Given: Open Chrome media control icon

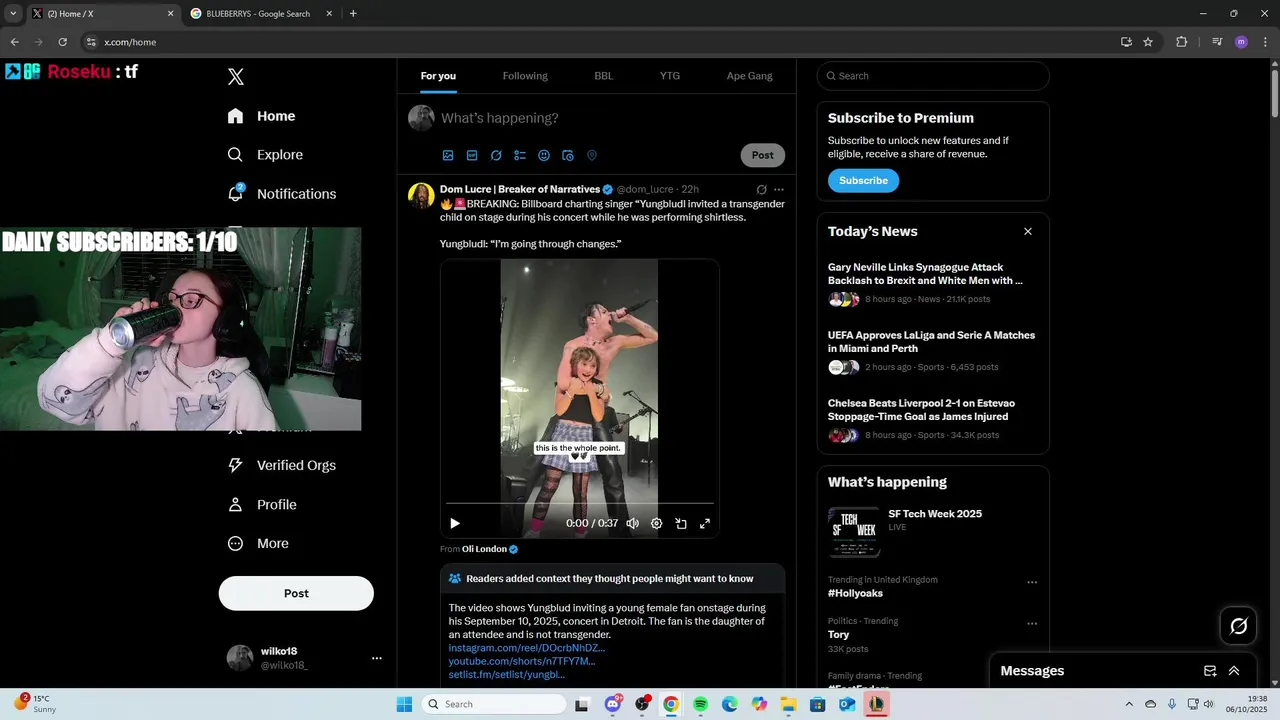Looking at the screenshot, I should tap(1217, 42).
